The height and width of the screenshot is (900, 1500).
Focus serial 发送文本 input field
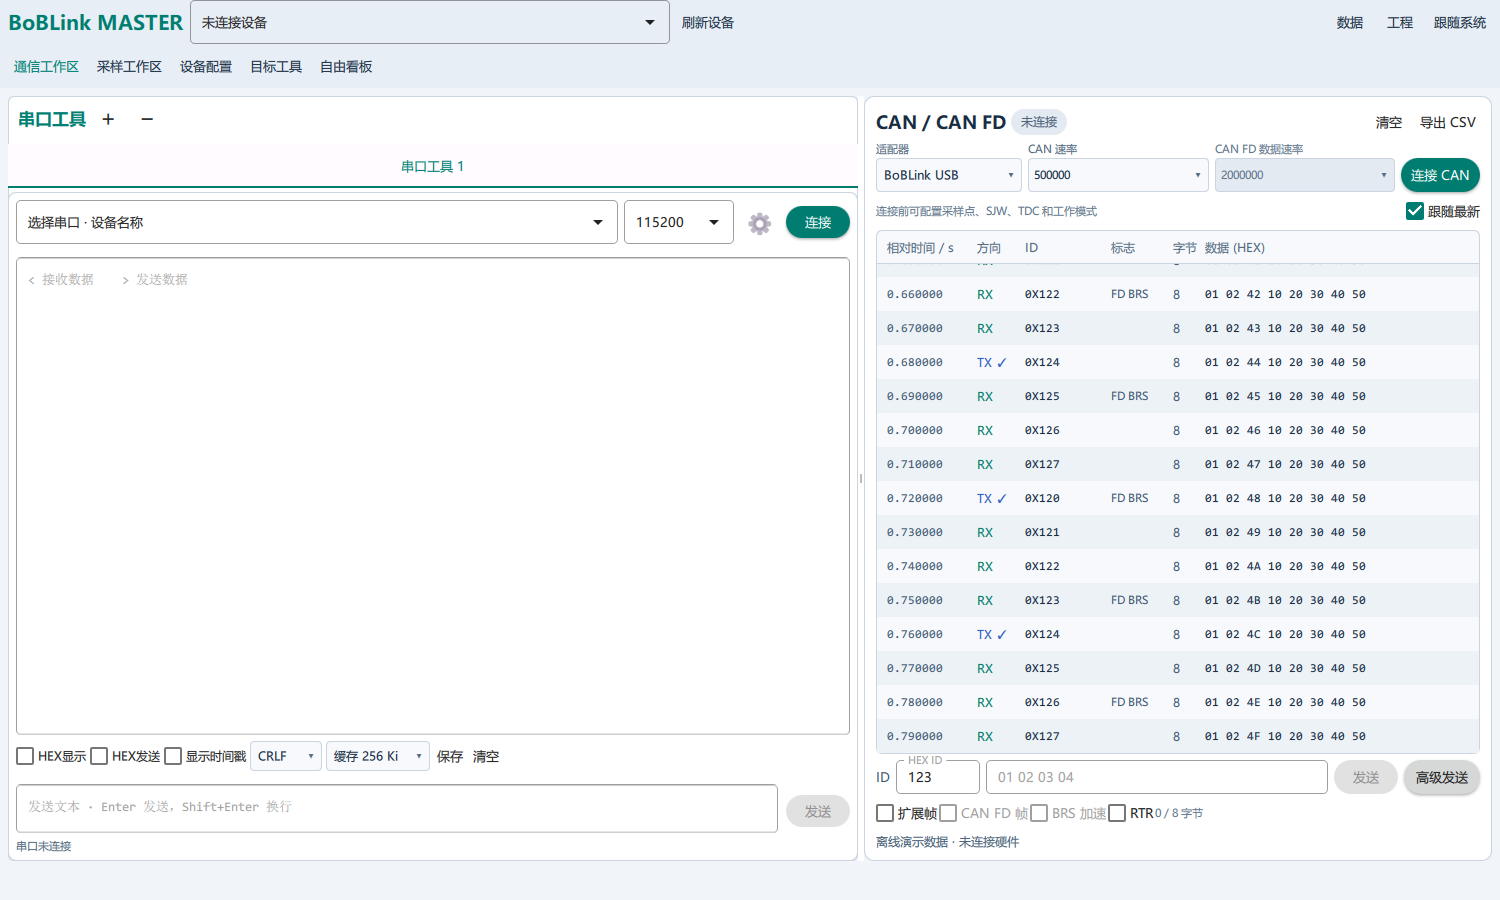(397, 808)
